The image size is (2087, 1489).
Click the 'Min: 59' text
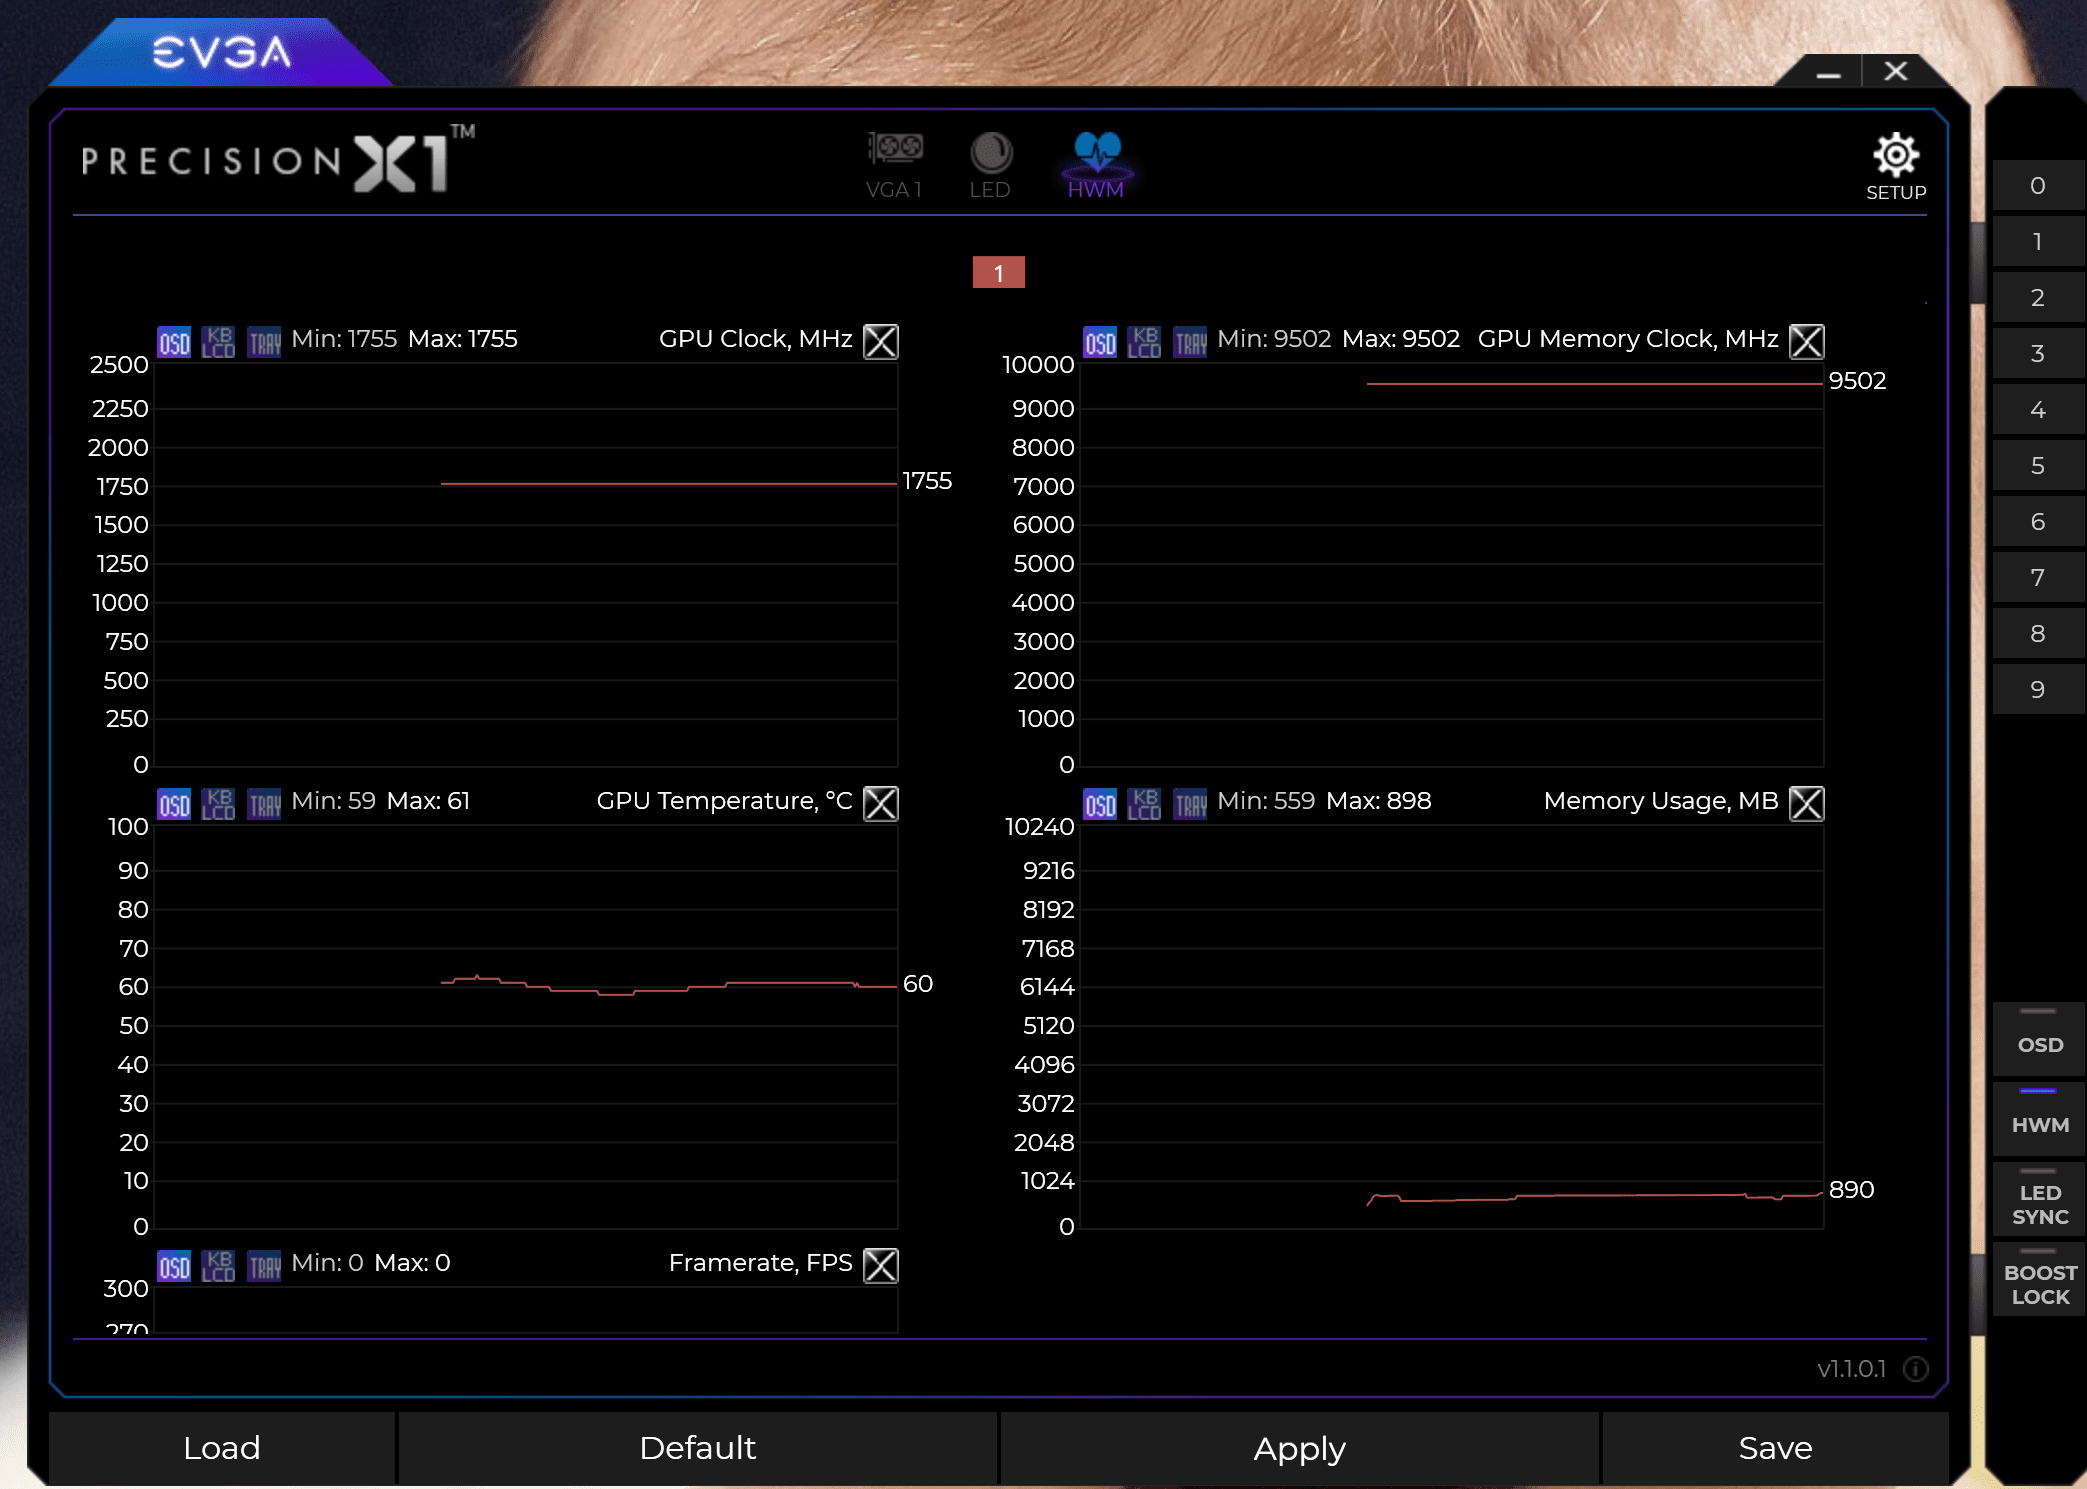click(x=333, y=801)
